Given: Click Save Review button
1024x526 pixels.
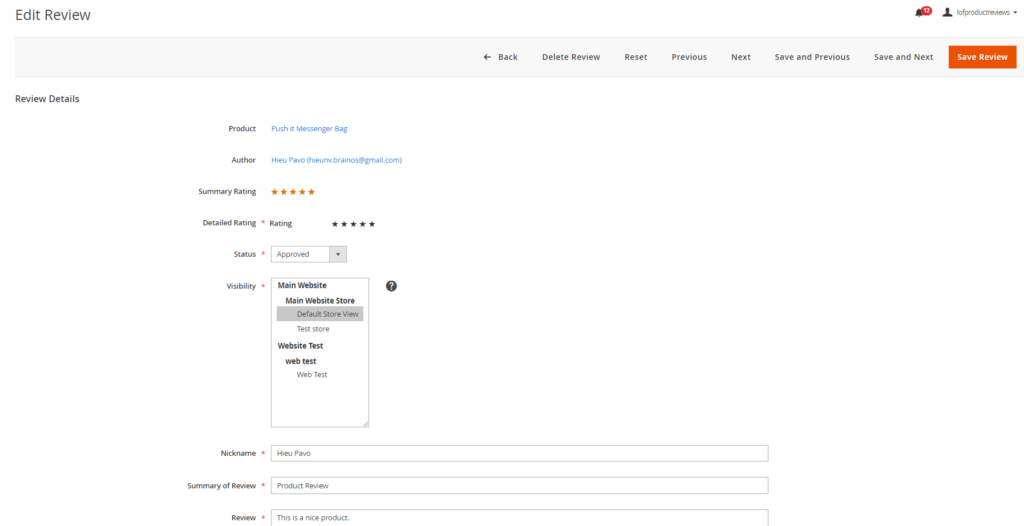Looking at the screenshot, I should (x=982, y=57).
